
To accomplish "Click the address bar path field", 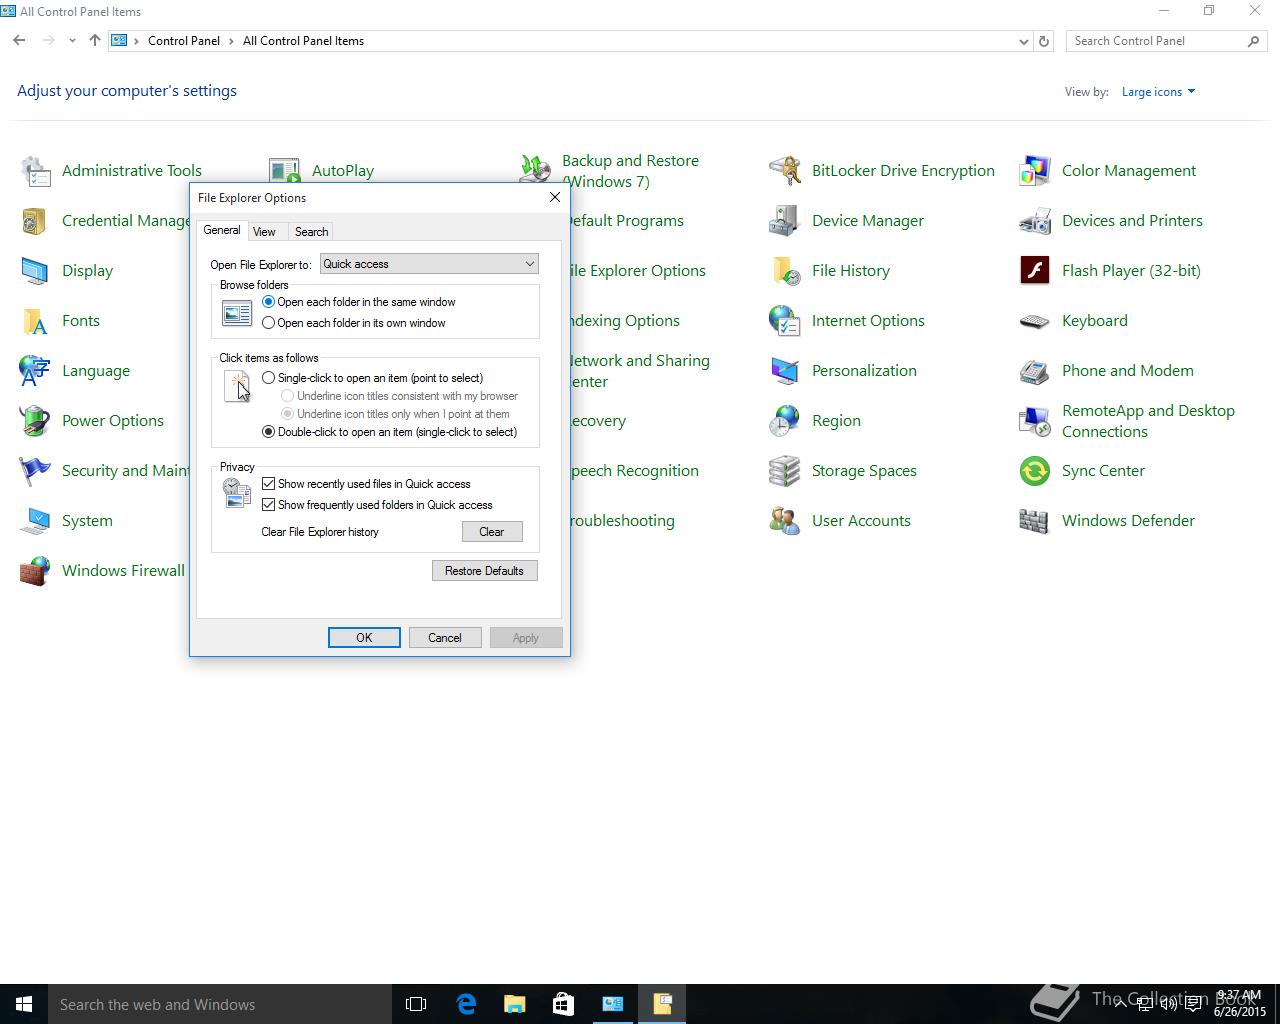I will [570, 41].
